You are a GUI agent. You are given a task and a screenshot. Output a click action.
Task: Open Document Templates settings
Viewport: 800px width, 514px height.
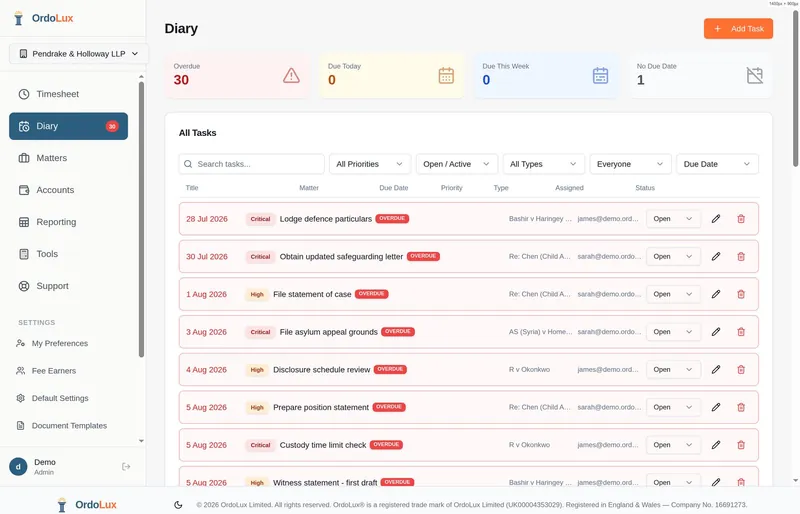pyautogui.click(x=68, y=426)
